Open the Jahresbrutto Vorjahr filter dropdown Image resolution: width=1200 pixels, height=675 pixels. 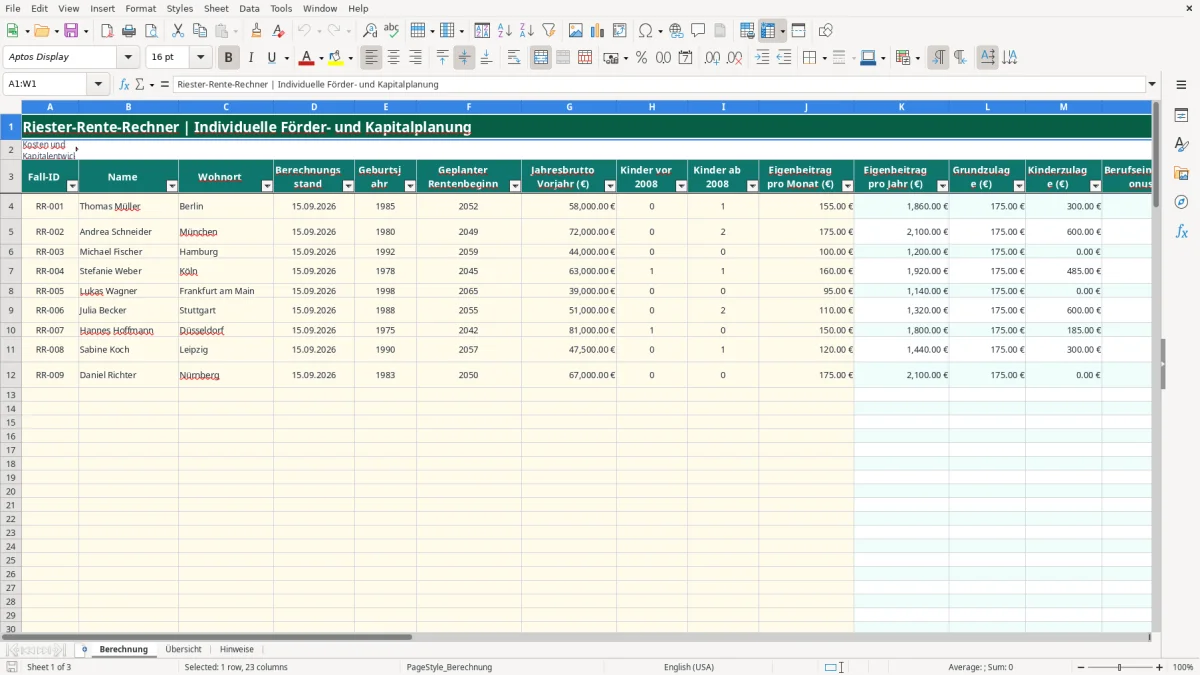[x=610, y=186]
